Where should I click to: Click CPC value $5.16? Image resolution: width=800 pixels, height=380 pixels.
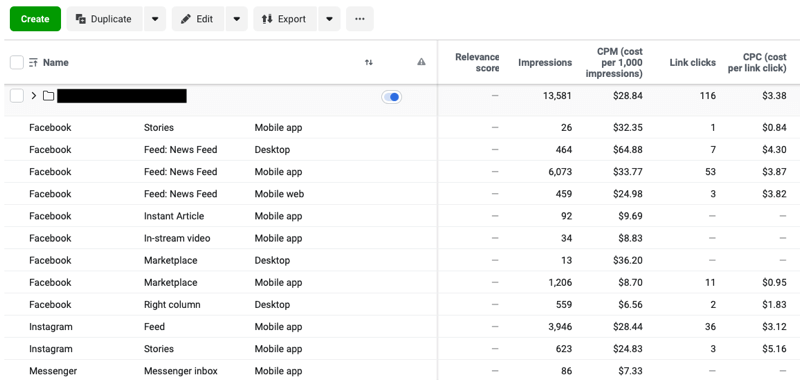773,349
